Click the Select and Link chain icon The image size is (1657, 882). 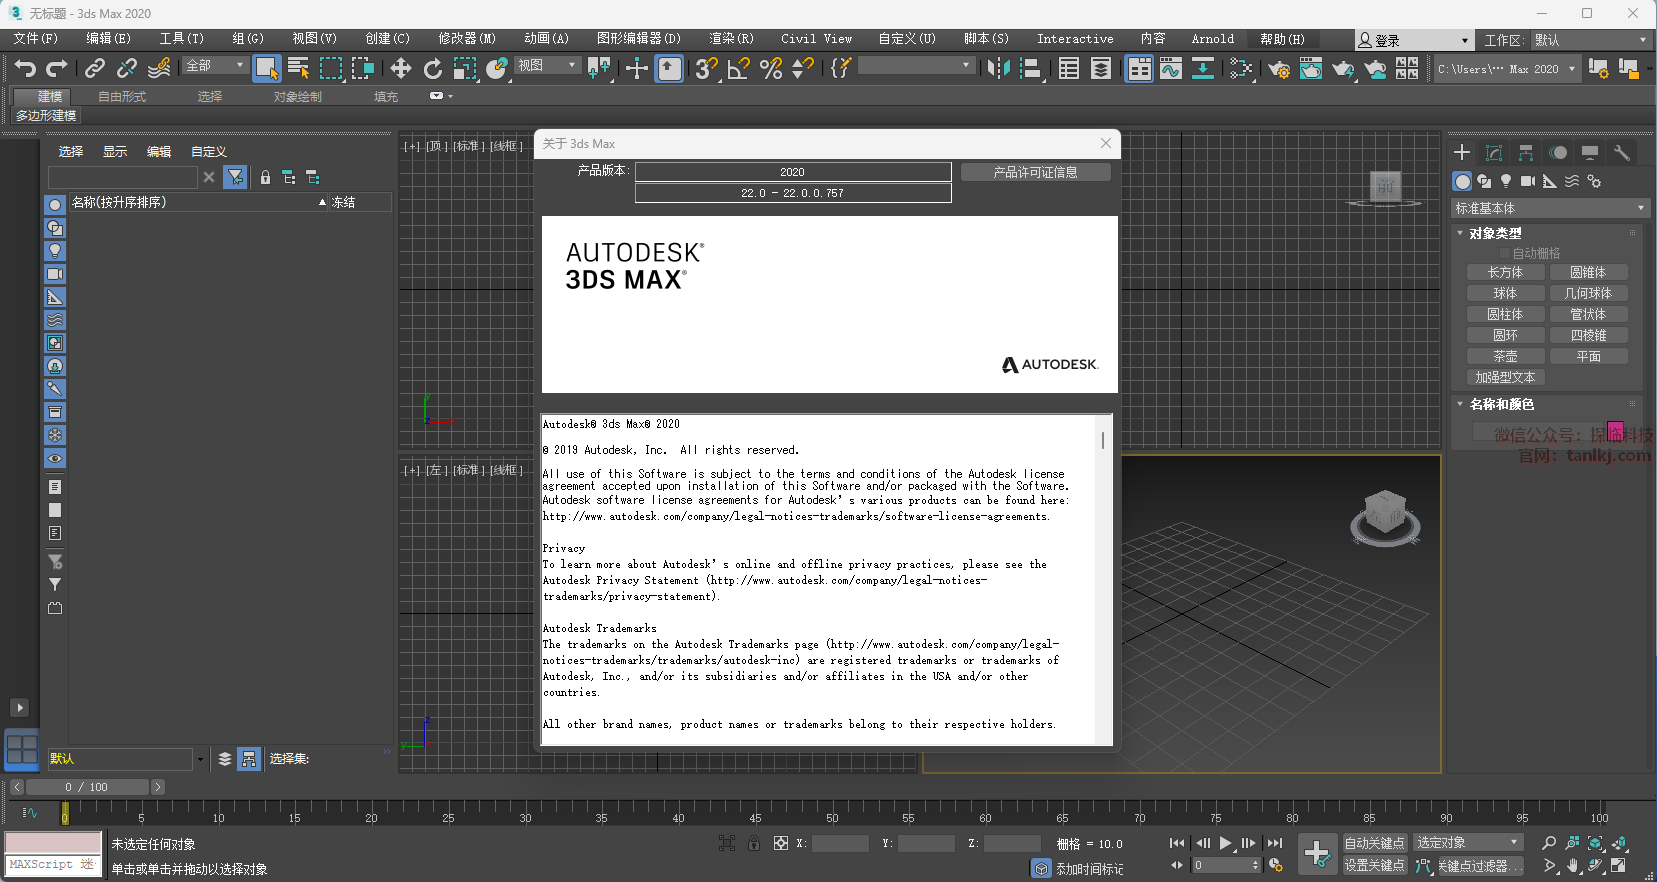[95, 68]
